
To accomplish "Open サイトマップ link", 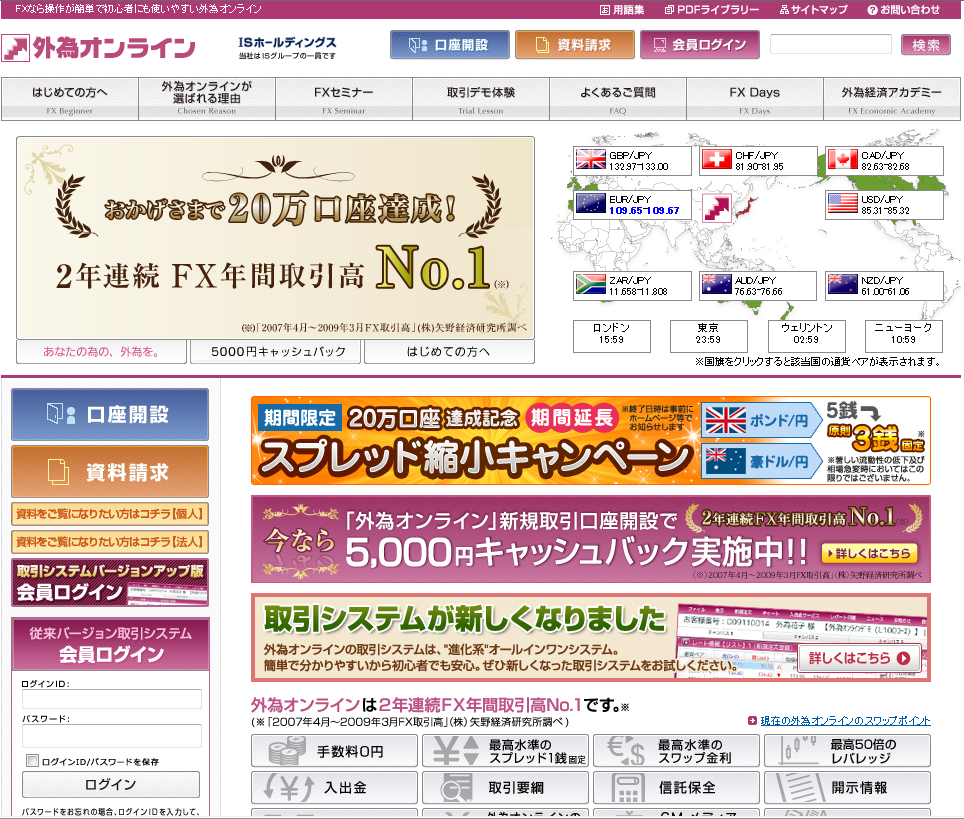I will point(813,10).
